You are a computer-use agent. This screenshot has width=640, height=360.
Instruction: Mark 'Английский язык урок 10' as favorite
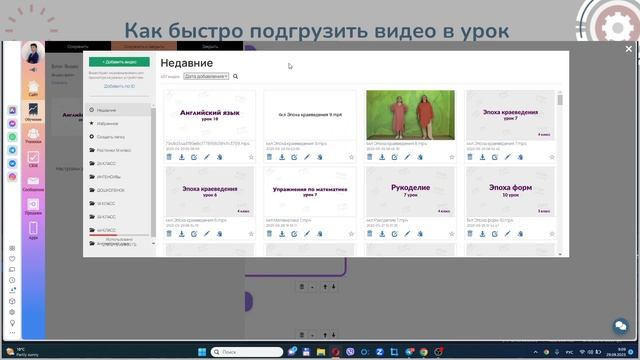point(251,157)
